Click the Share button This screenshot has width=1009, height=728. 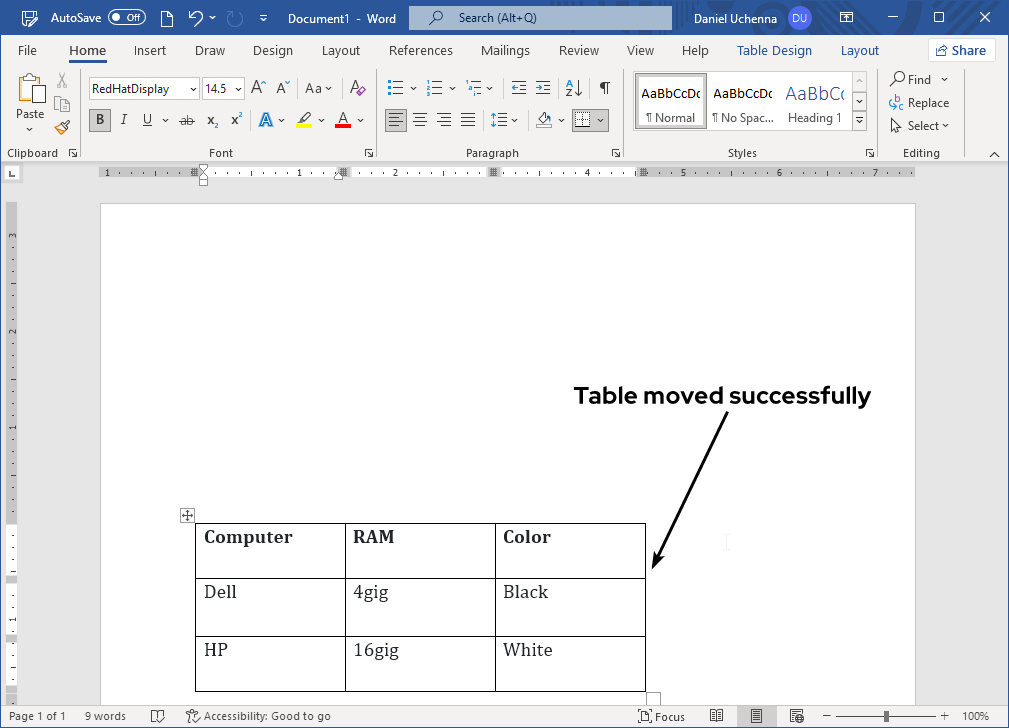point(961,50)
